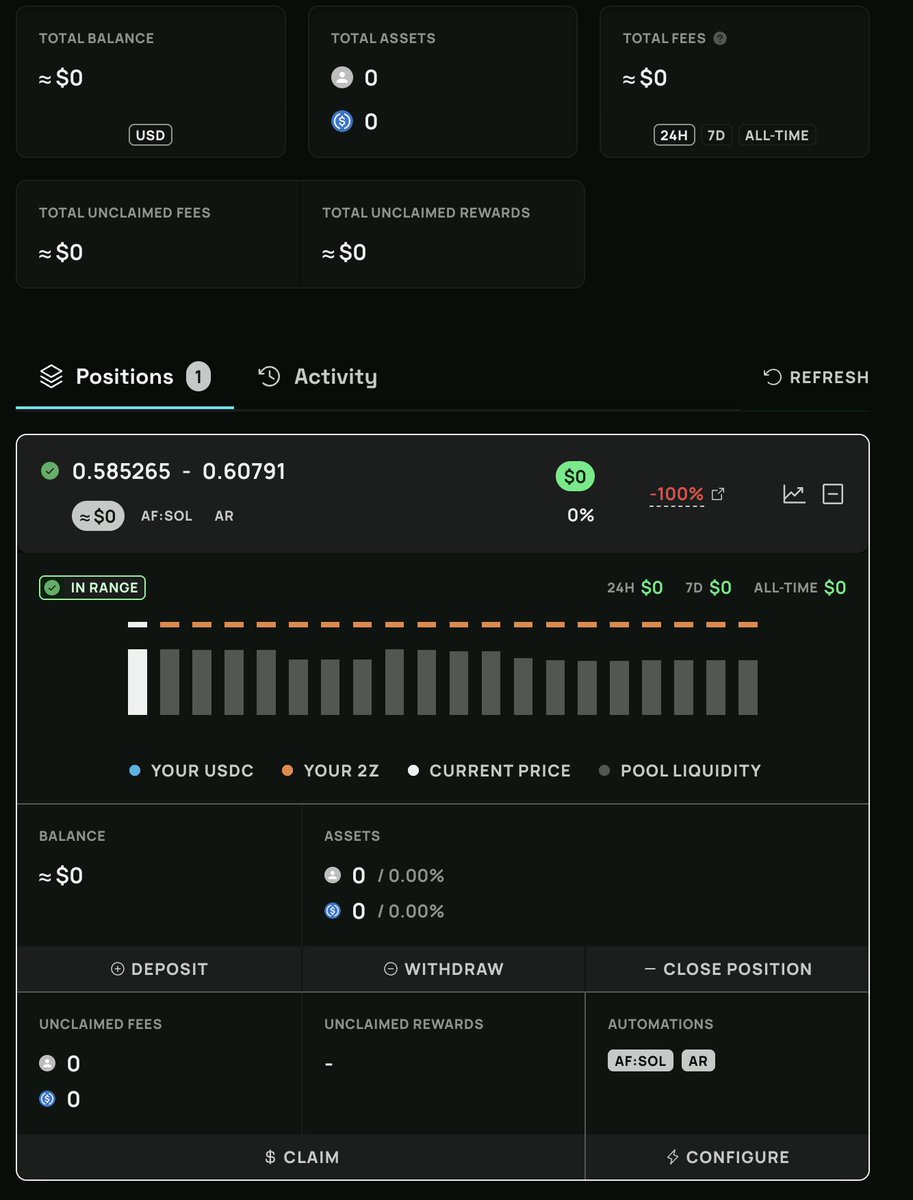The image size is (913, 1200).
Task: Click the white current price liquidity bar
Action: [137, 682]
